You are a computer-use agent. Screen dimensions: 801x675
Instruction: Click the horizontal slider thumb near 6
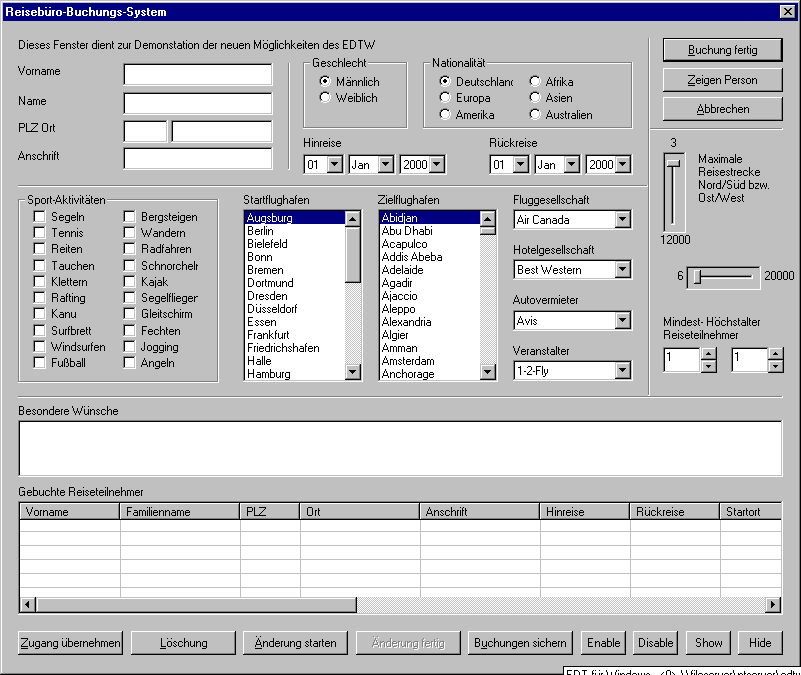pos(699,276)
